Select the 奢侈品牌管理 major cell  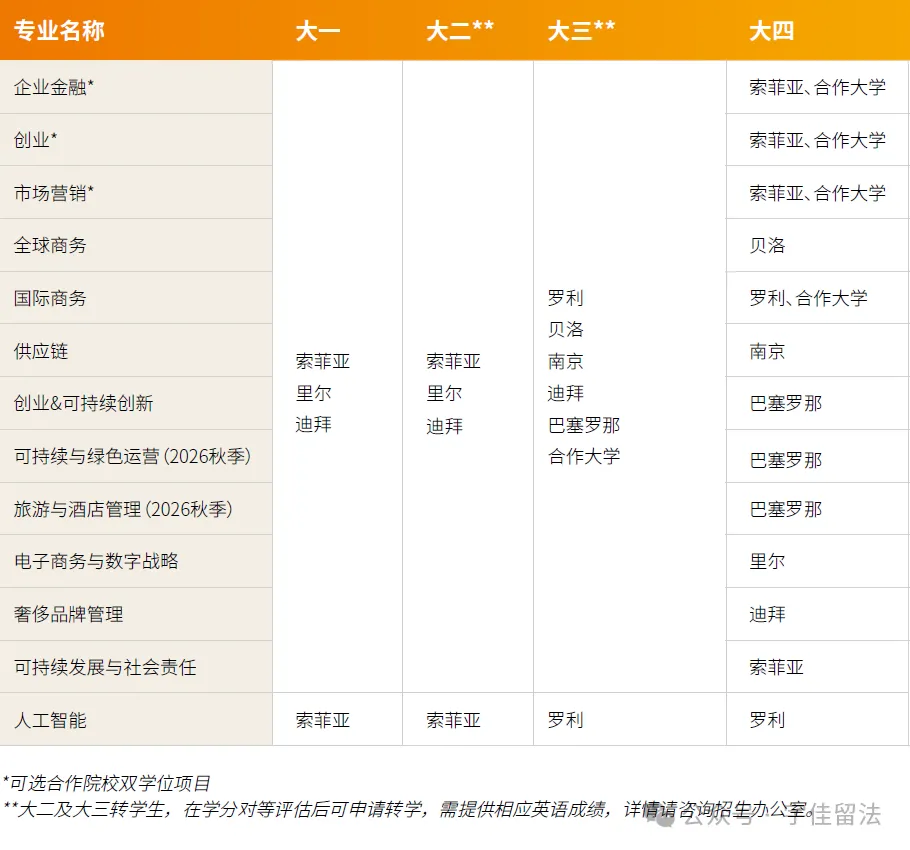[x=136, y=614]
